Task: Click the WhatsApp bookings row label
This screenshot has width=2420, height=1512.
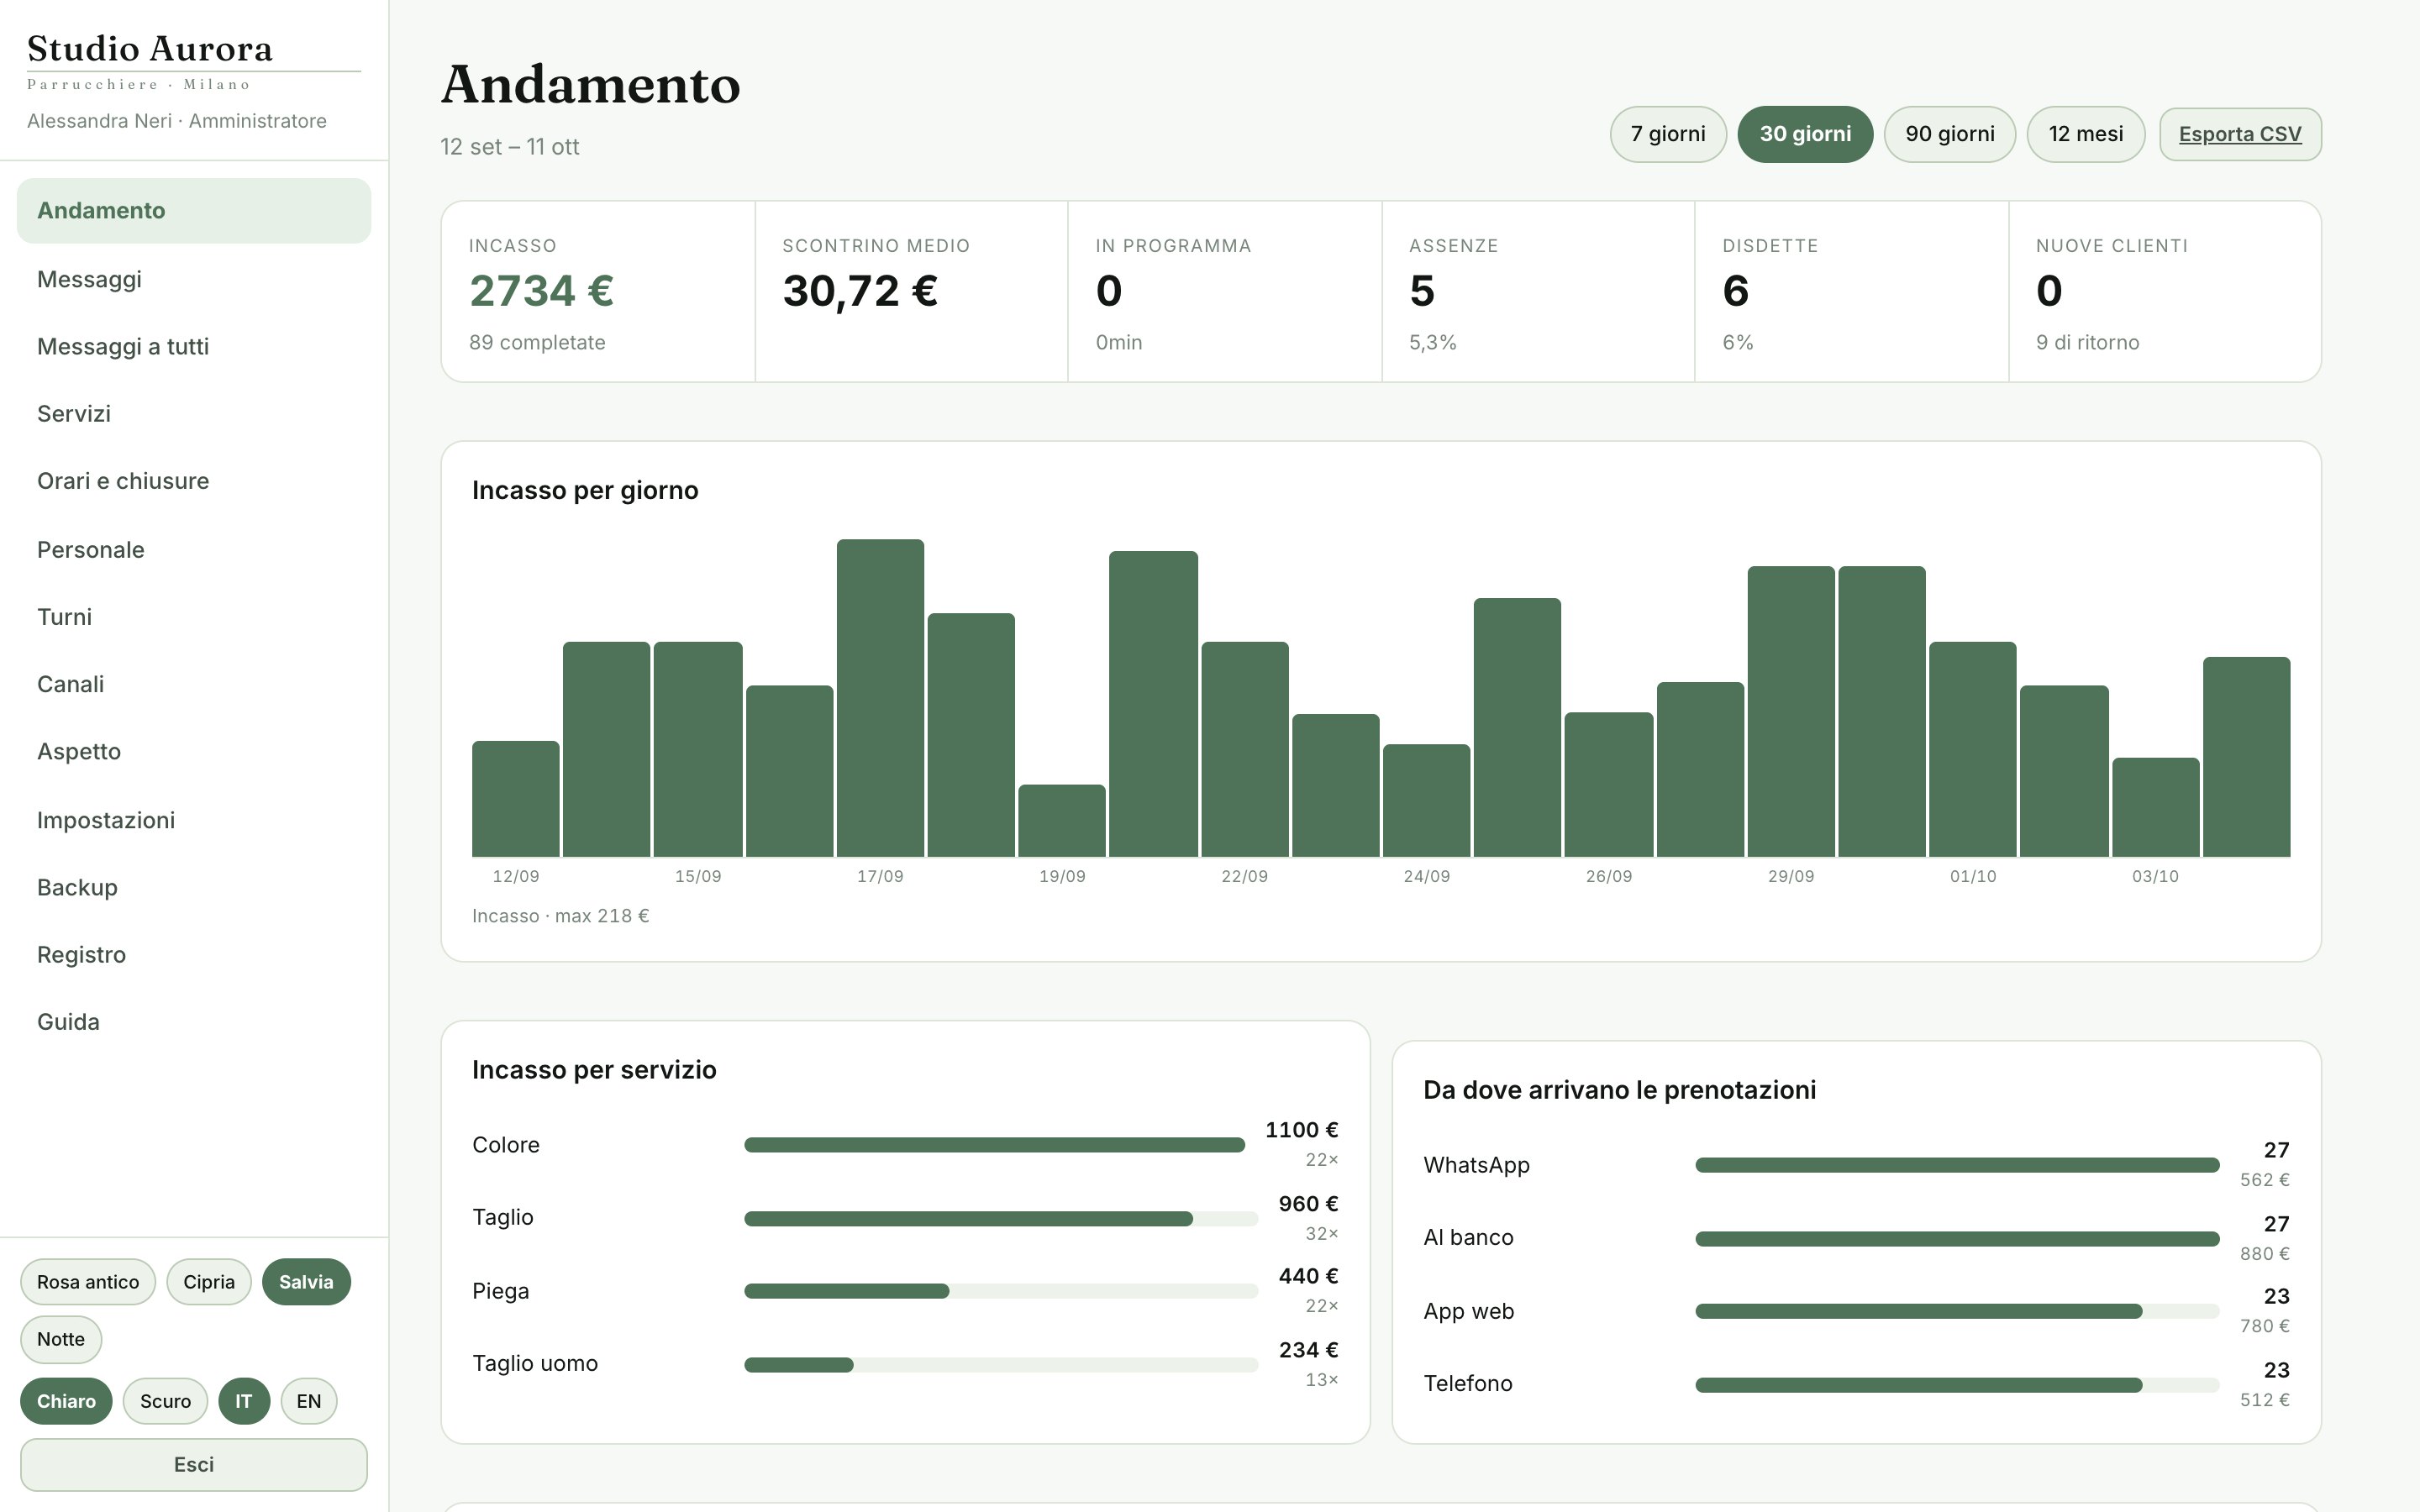Action: coord(1476,1165)
